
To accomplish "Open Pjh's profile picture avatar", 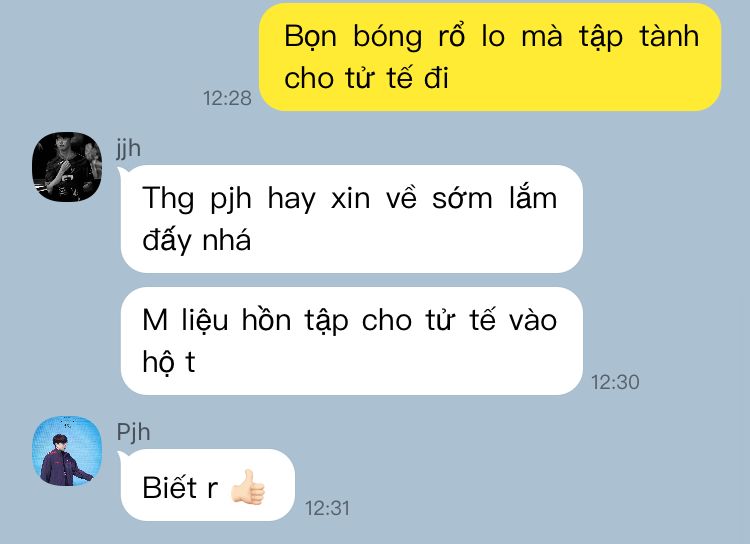I will 67,451.
